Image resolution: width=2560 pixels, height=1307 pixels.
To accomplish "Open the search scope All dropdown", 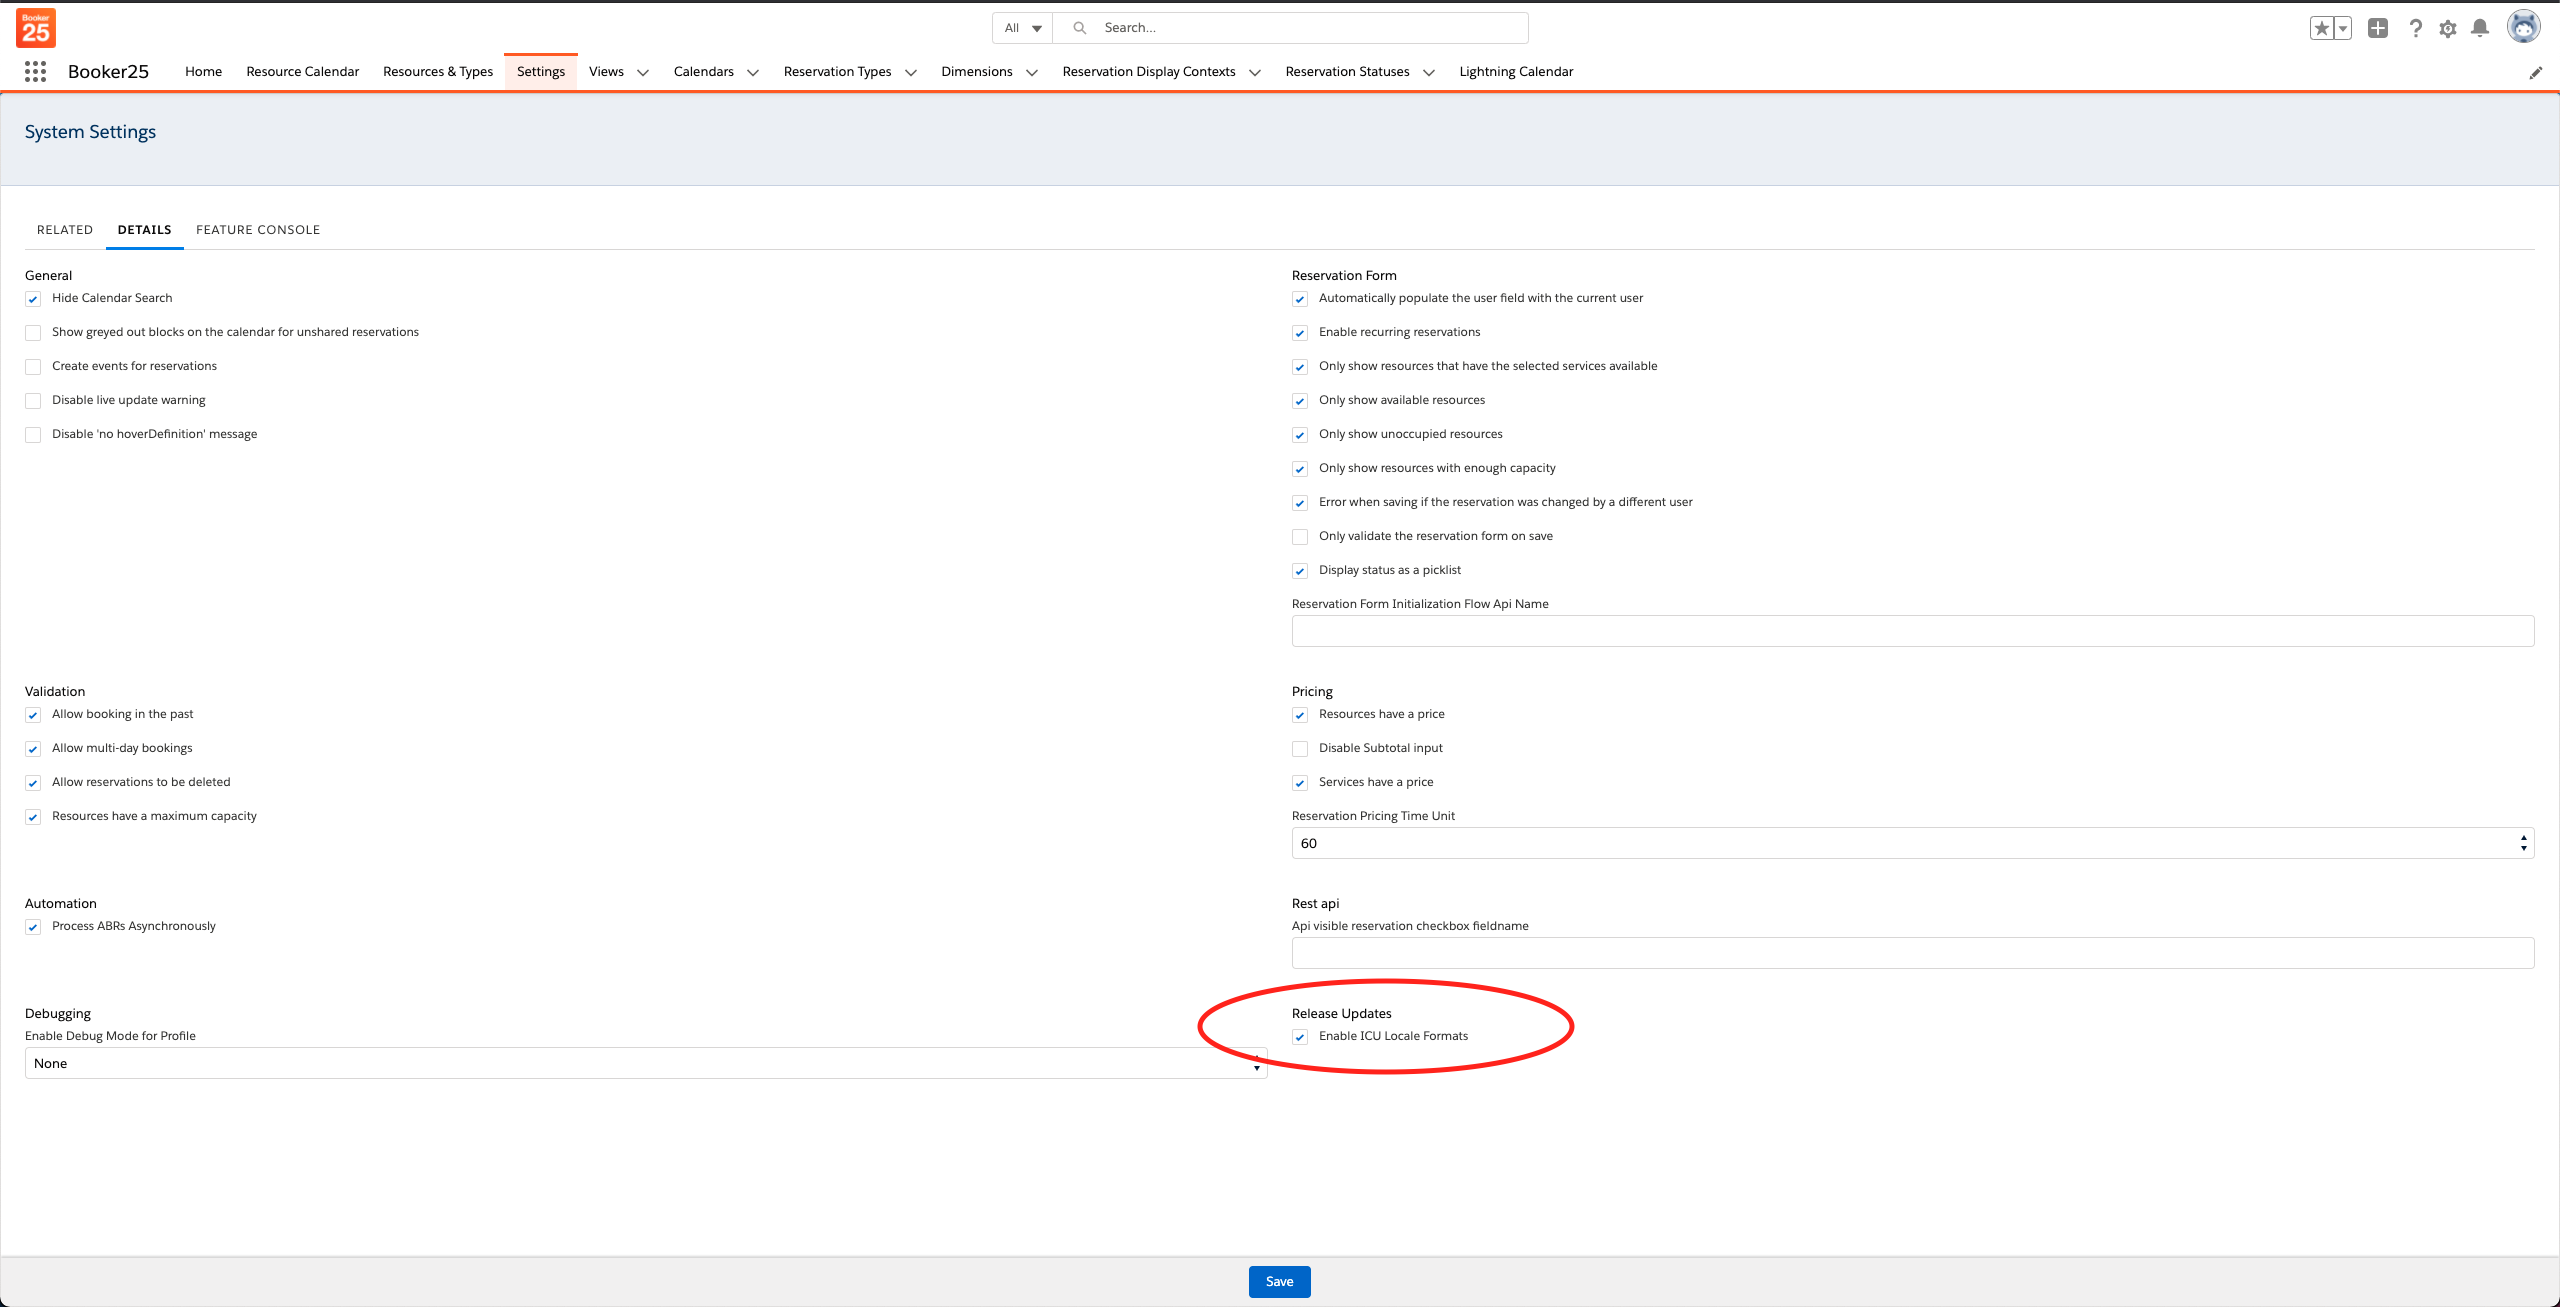I will tap(1022, 28).
